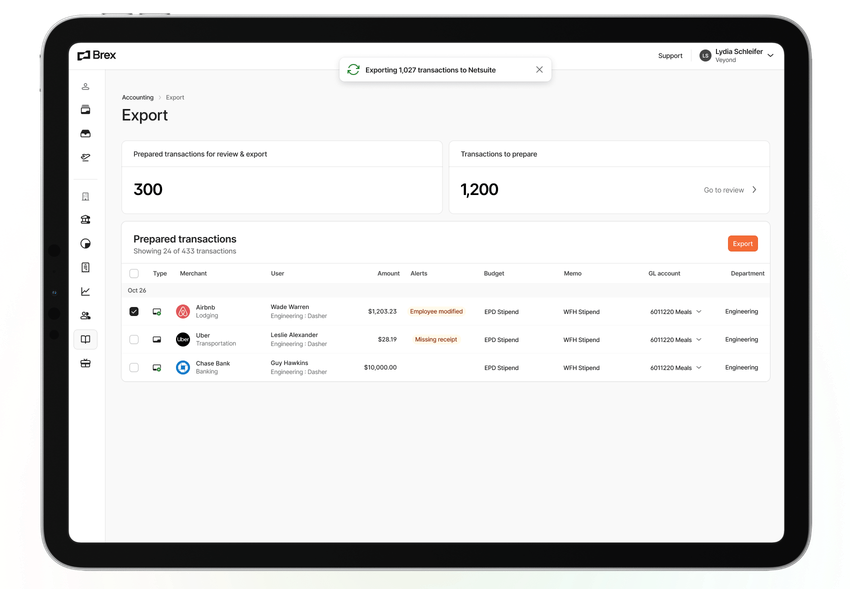Open the Brex logo home
Viewport: 850px width, 589px height.
click(x=96, y=55)
